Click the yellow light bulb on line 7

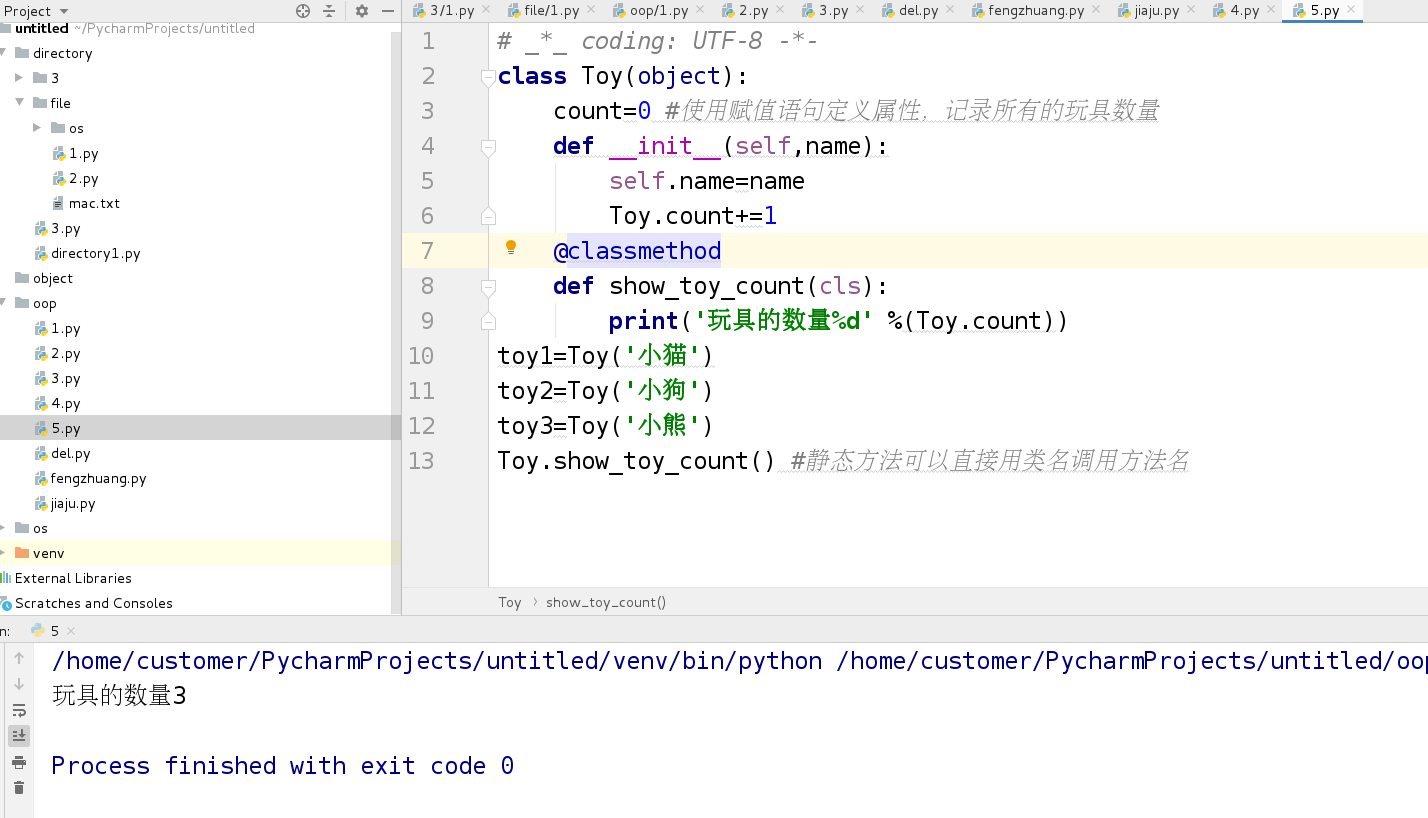click(511, 247)
